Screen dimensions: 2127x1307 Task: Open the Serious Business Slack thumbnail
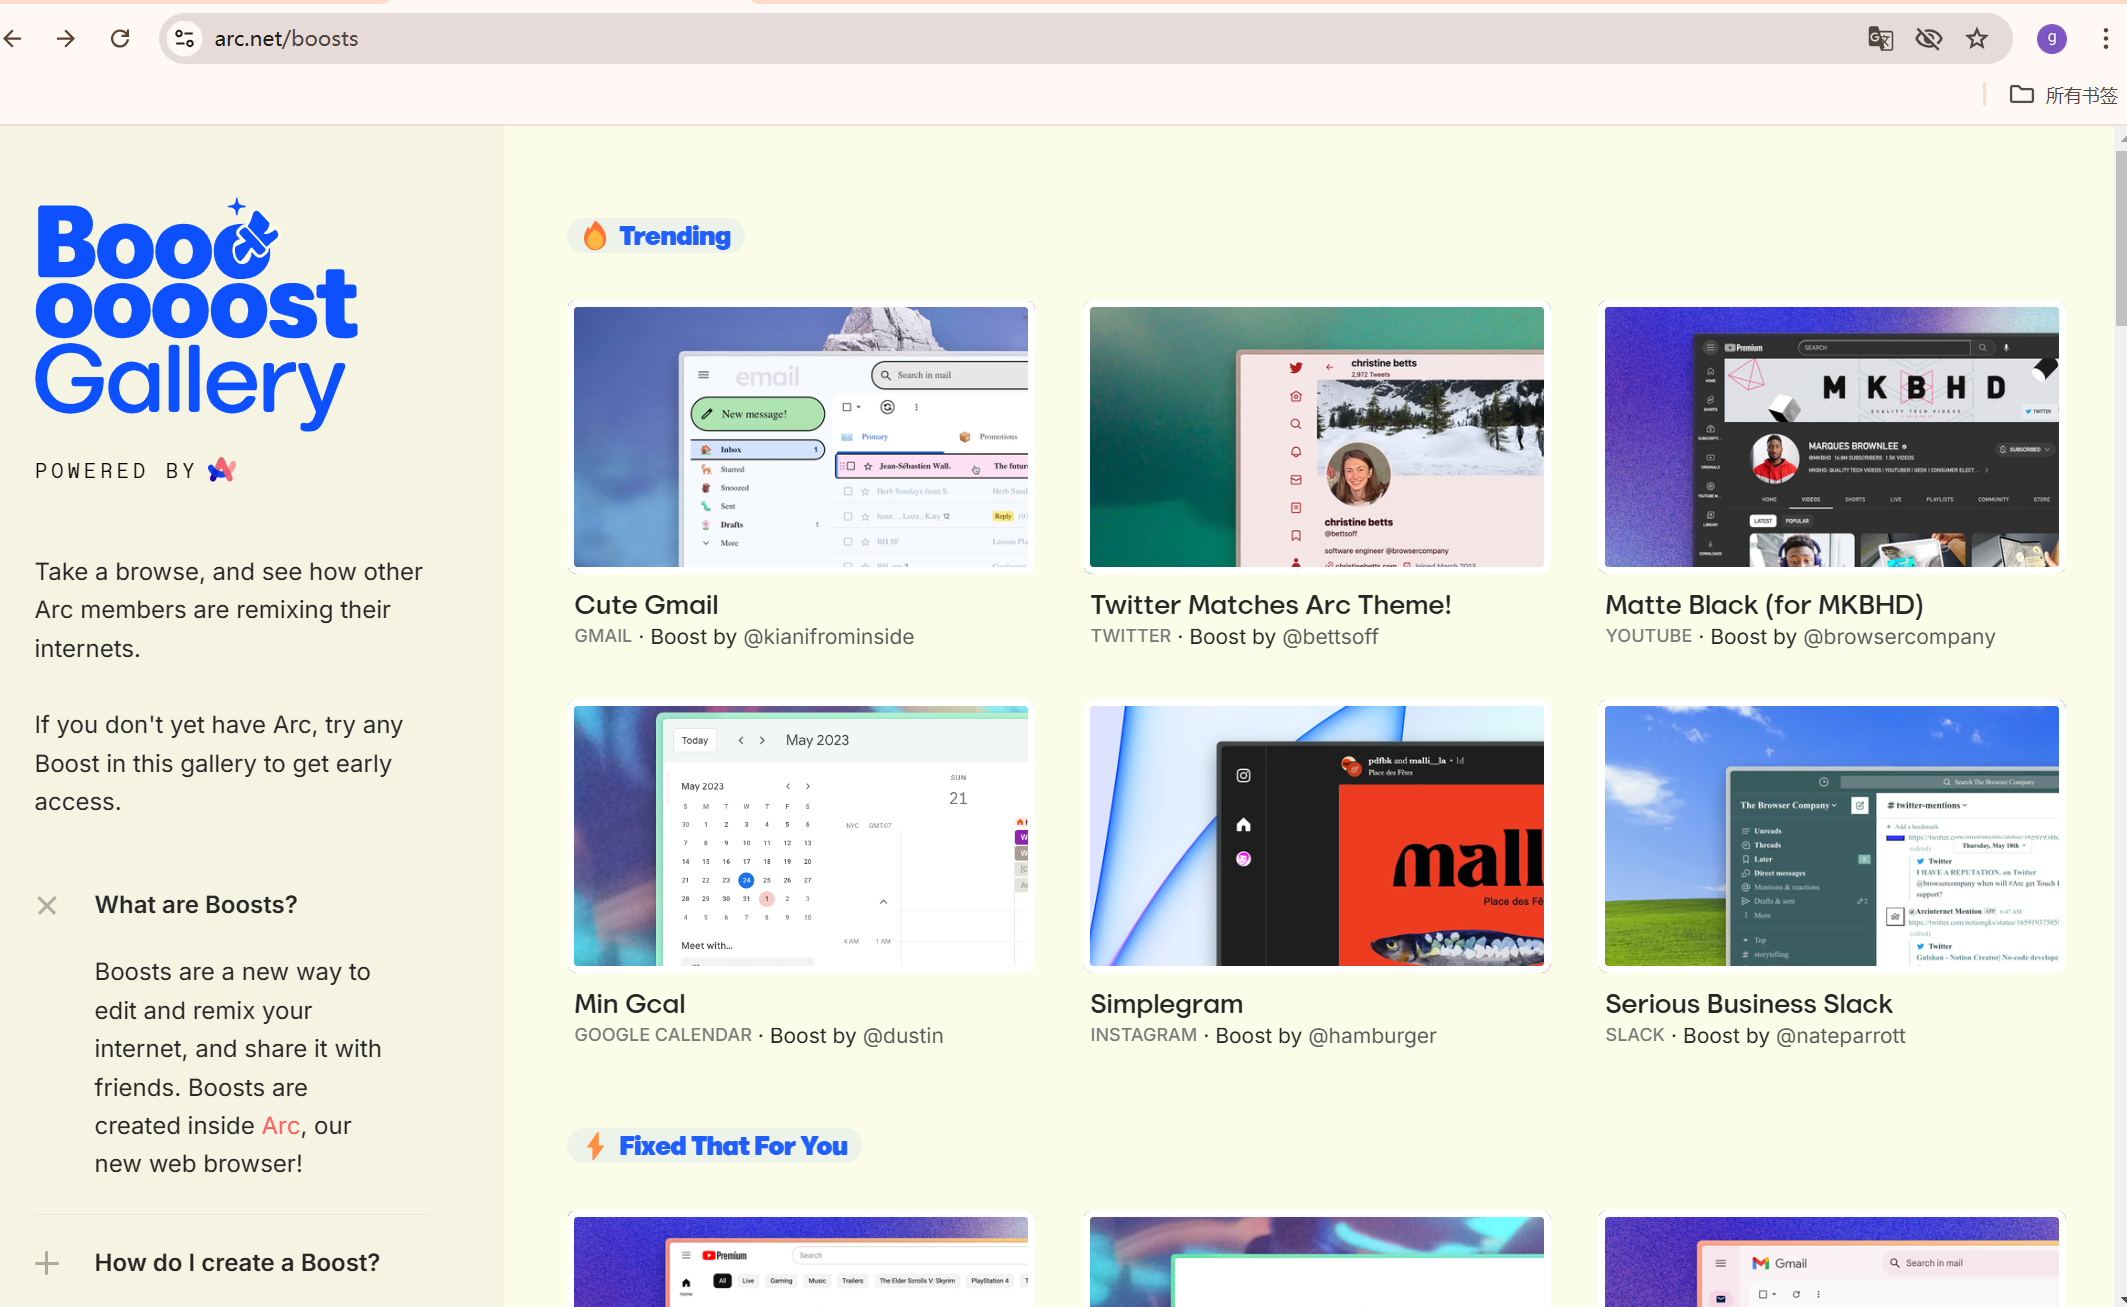1832,836
